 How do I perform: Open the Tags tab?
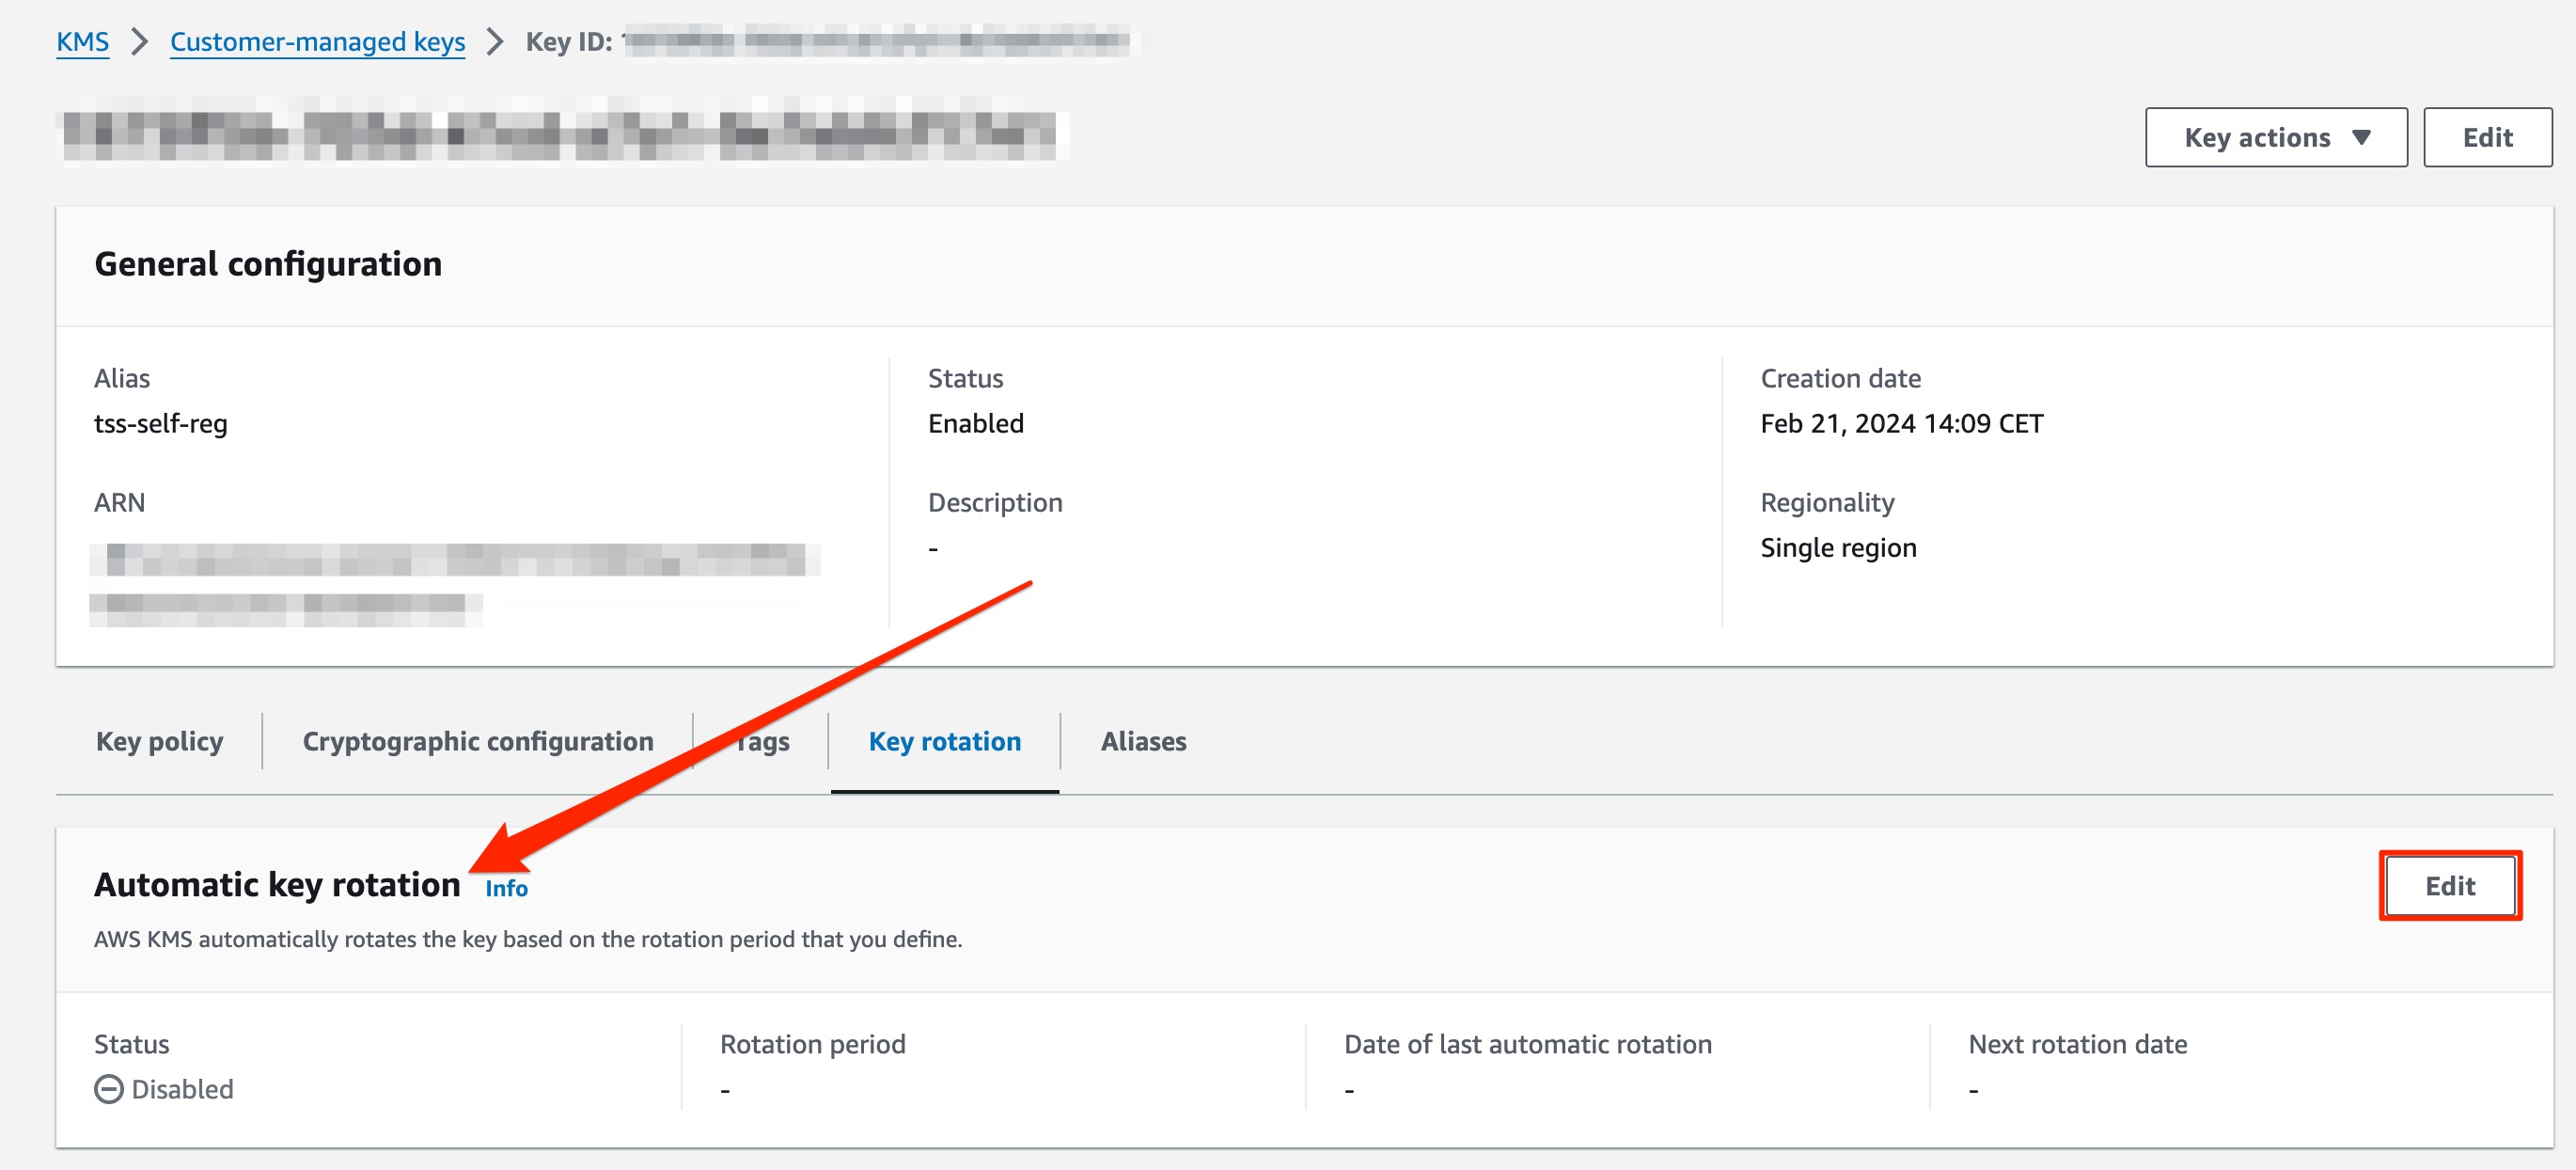tap(762, 741)
